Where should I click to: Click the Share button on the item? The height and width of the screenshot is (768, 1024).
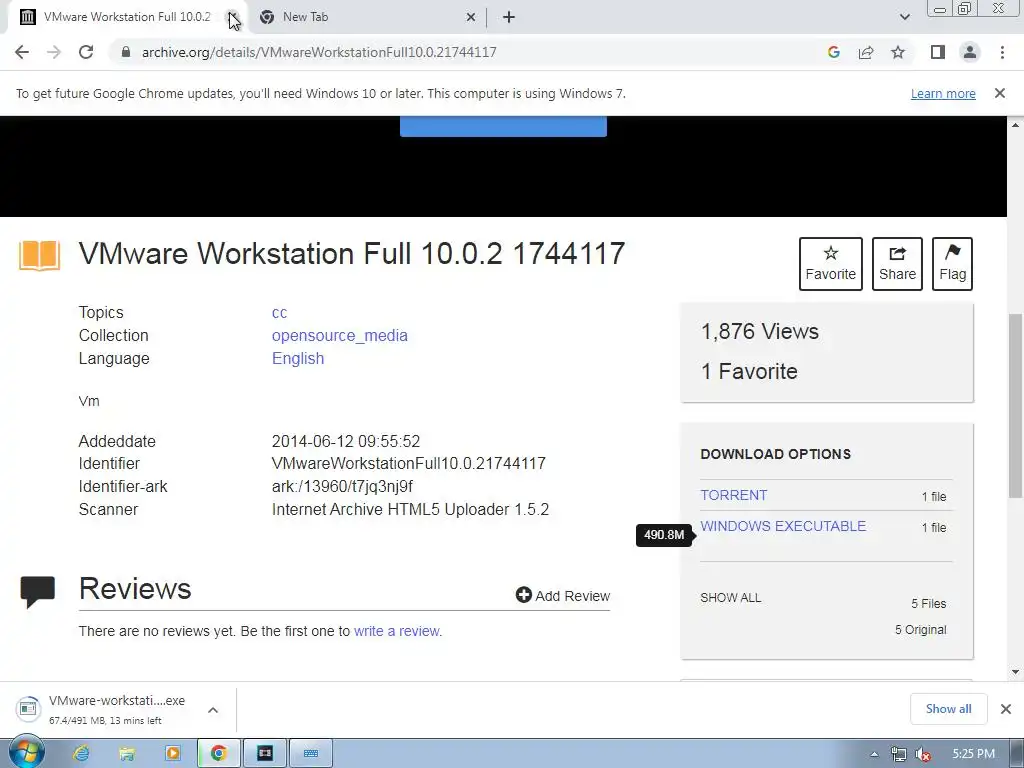[x=897, y=264]
